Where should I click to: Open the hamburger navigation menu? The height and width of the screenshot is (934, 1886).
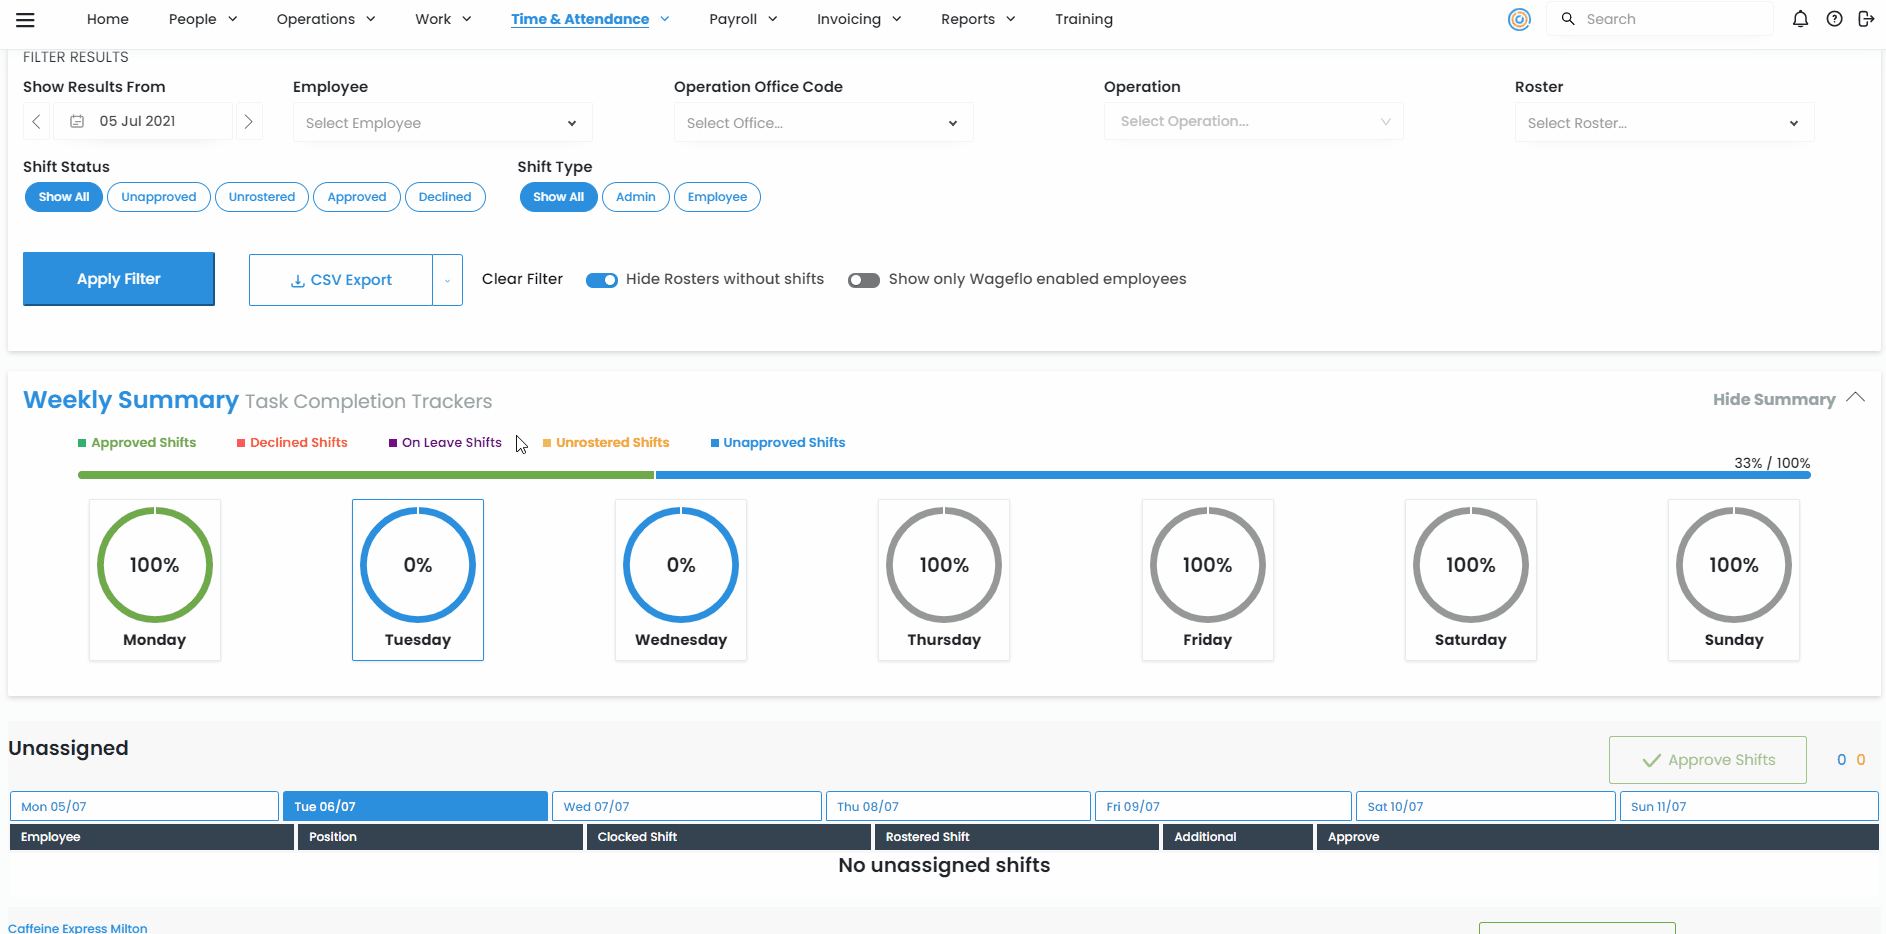(25, 19)
